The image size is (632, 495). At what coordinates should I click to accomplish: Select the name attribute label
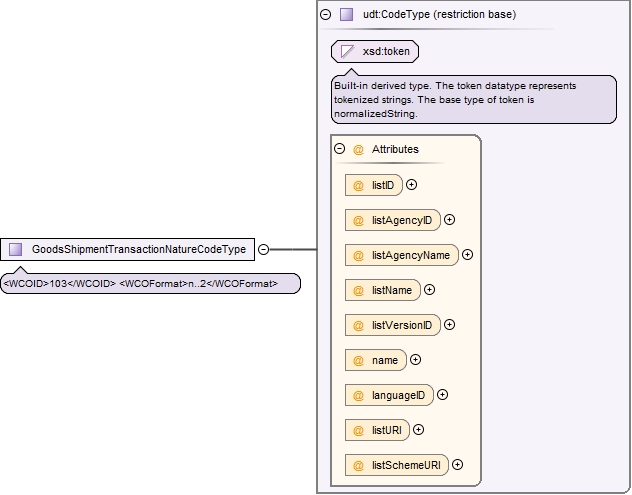[385, 360]
